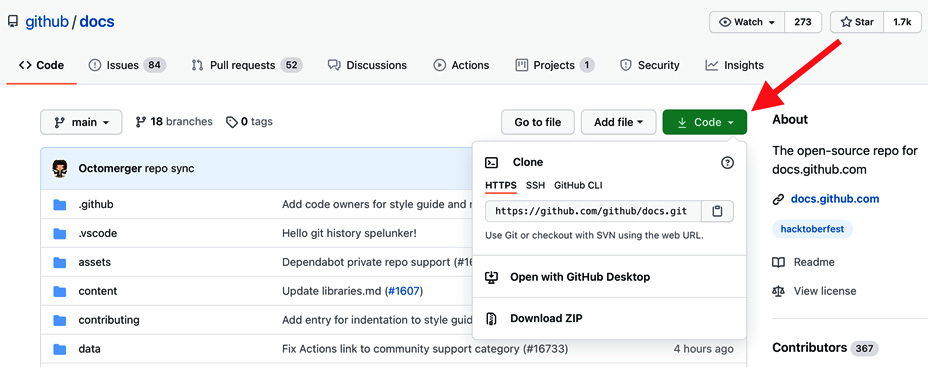Click the Go to file button
The width and height of the screenshot is (928, 367).
537,122
